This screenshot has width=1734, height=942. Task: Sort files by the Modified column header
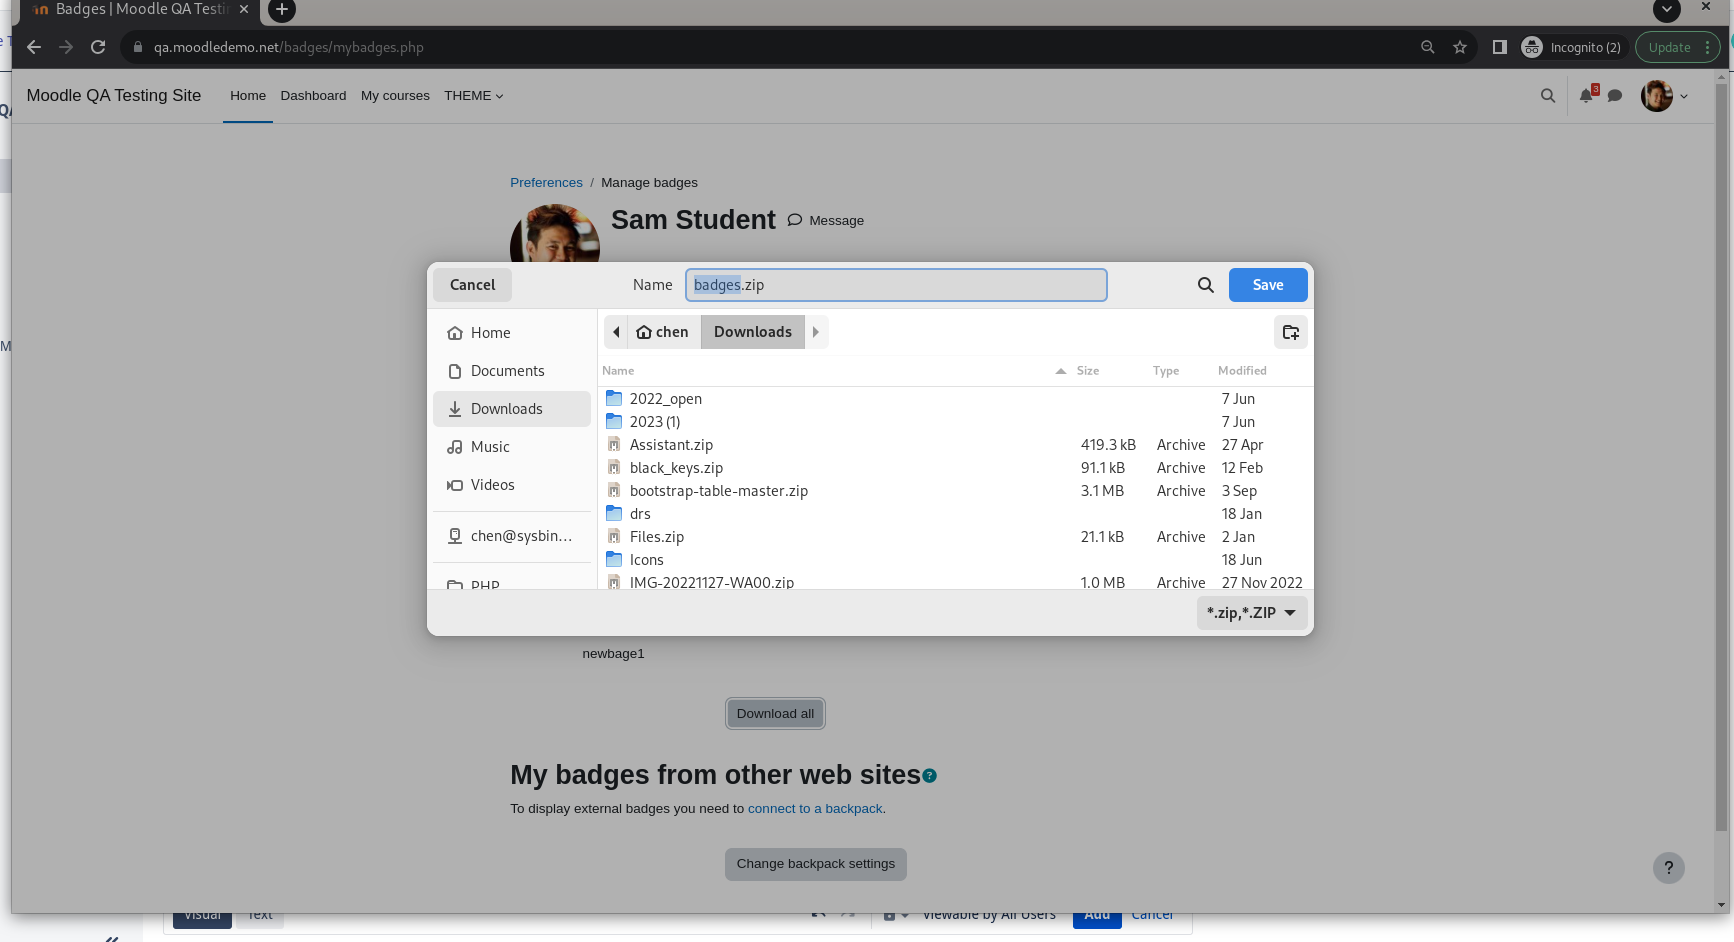1242,371
